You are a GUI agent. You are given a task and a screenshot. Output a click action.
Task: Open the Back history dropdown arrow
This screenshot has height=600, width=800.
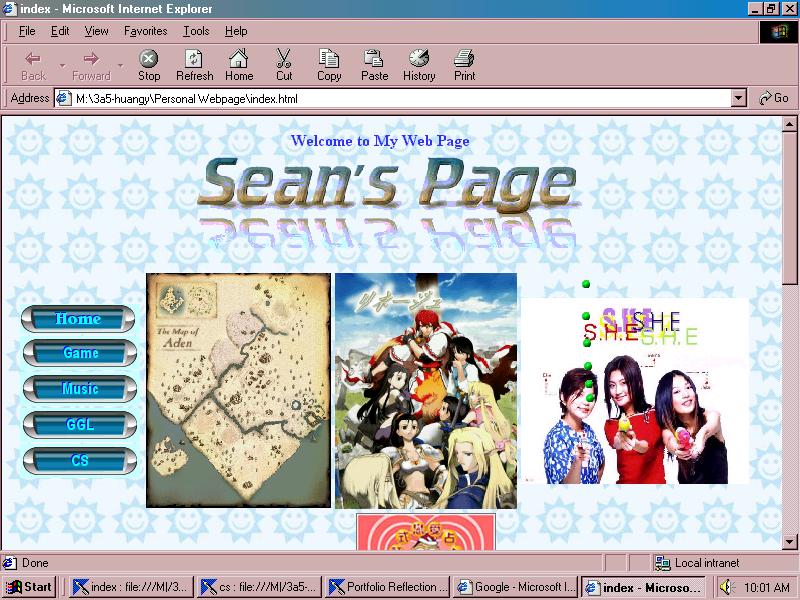click(x=62, y=65)
